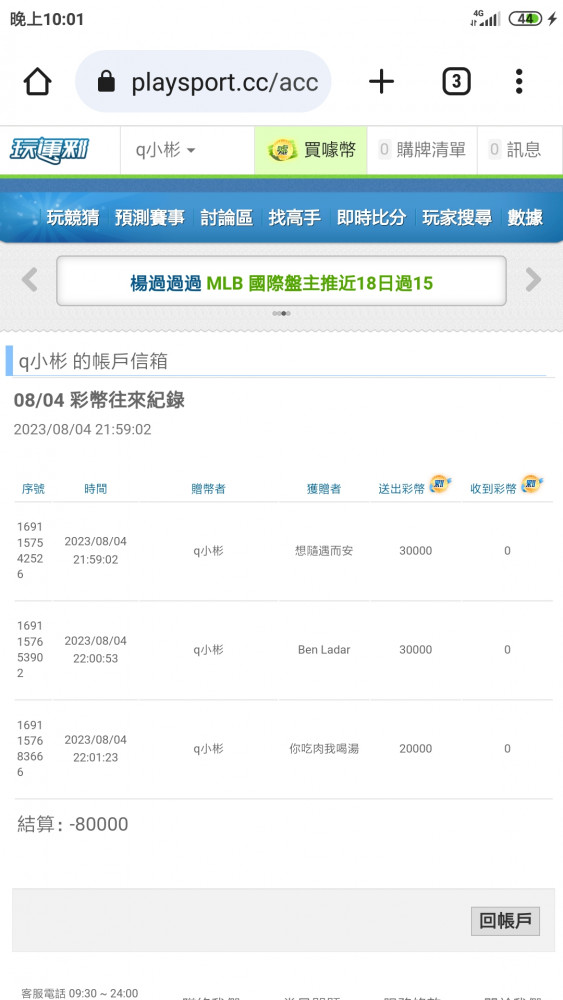Click the 獲贈者 column header

tap(324, 489)
